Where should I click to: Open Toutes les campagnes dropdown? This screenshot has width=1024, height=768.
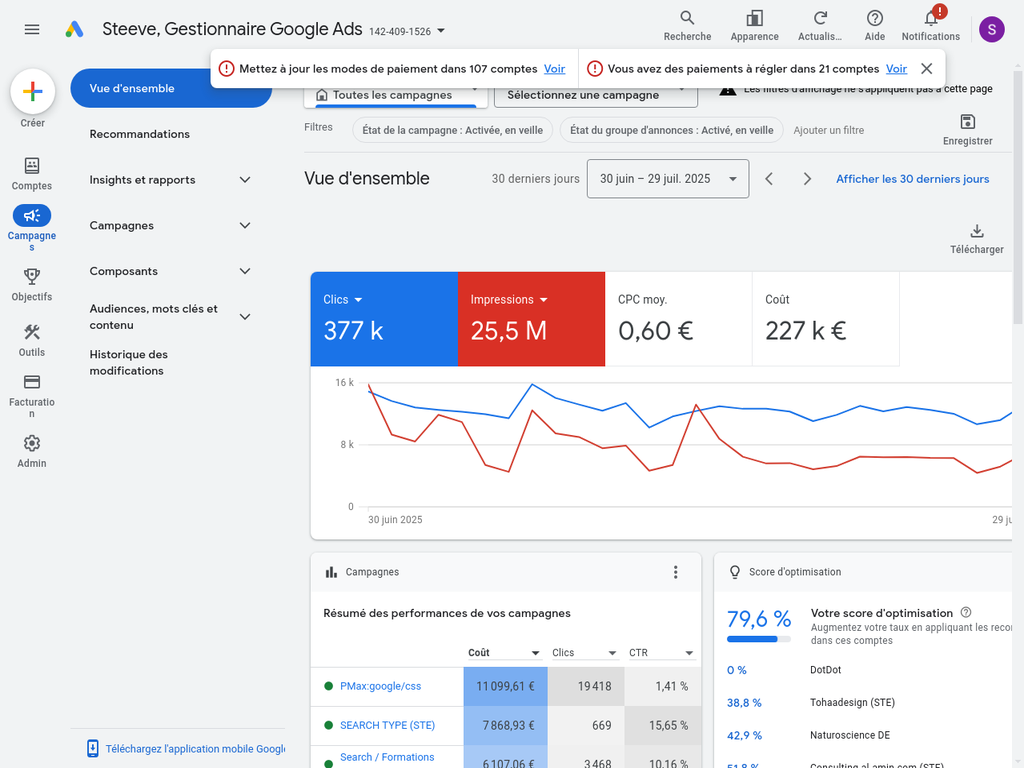(396, 95)
